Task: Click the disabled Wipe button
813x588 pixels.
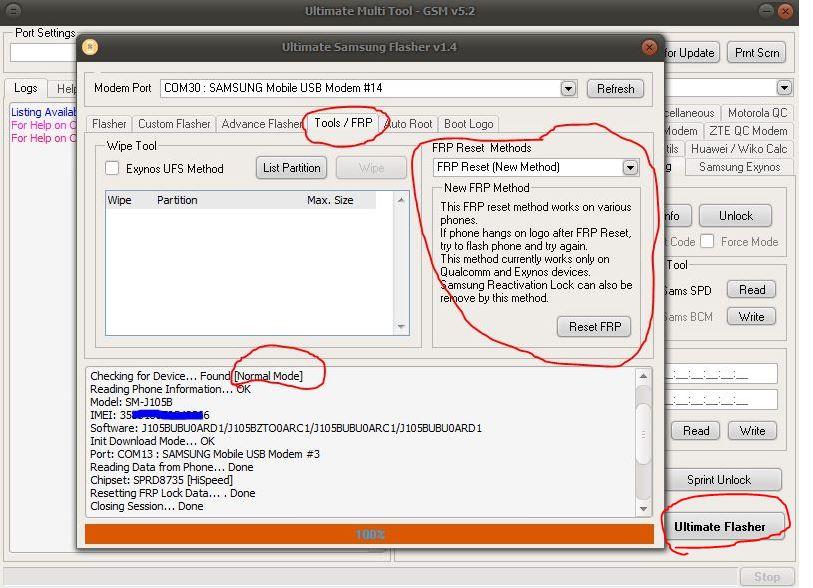Action: 371,168
